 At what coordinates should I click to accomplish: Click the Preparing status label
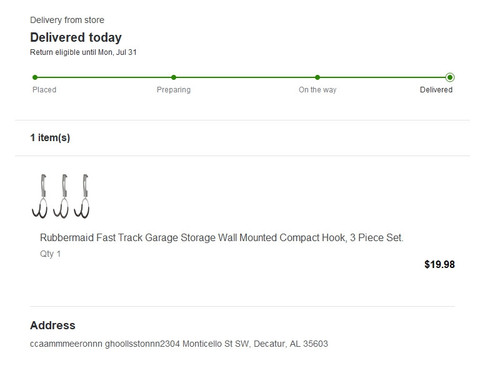coord(174,90)
